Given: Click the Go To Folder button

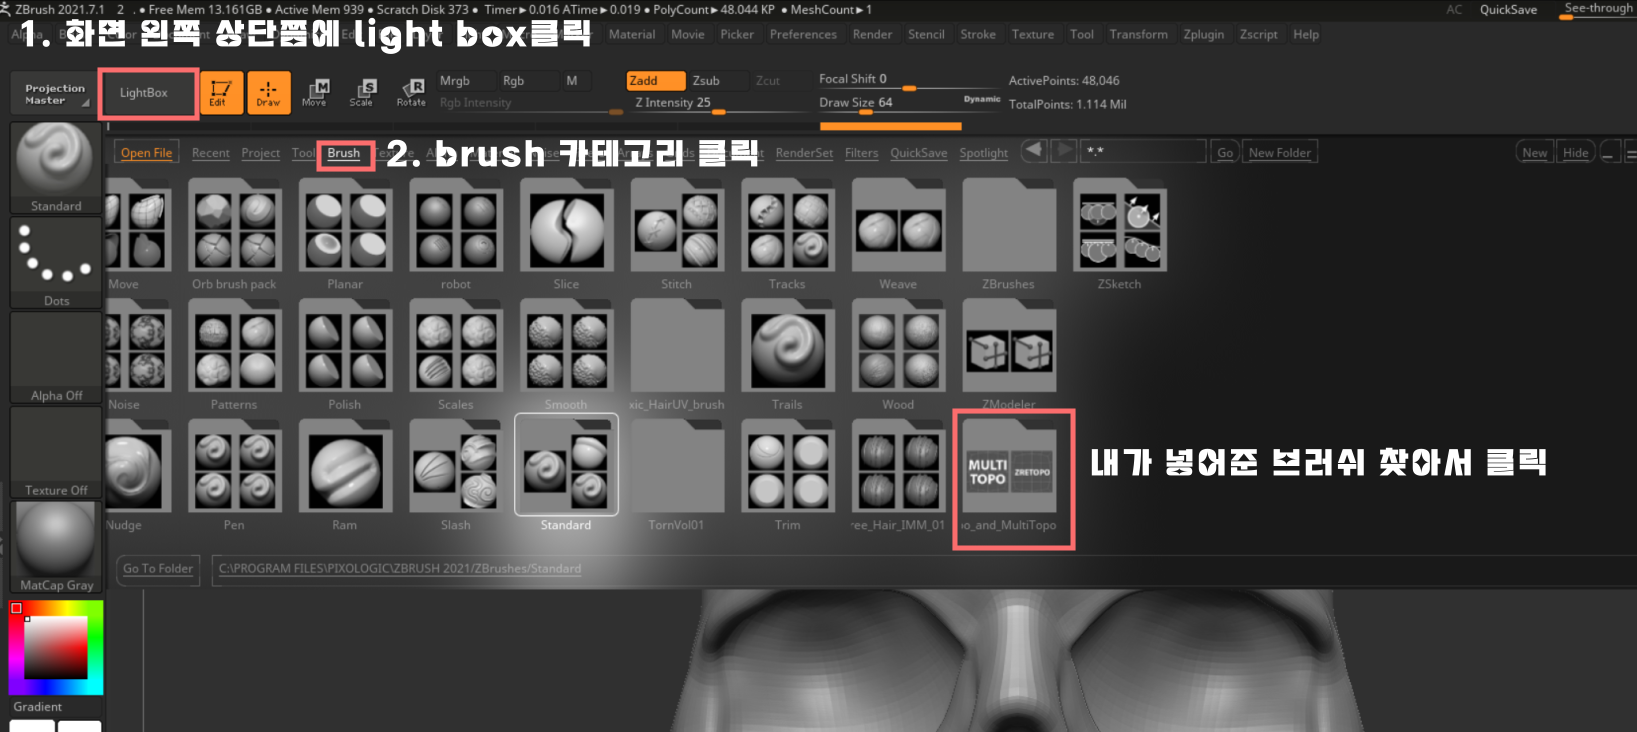Looking at the screenshot, I should point(158,569).
